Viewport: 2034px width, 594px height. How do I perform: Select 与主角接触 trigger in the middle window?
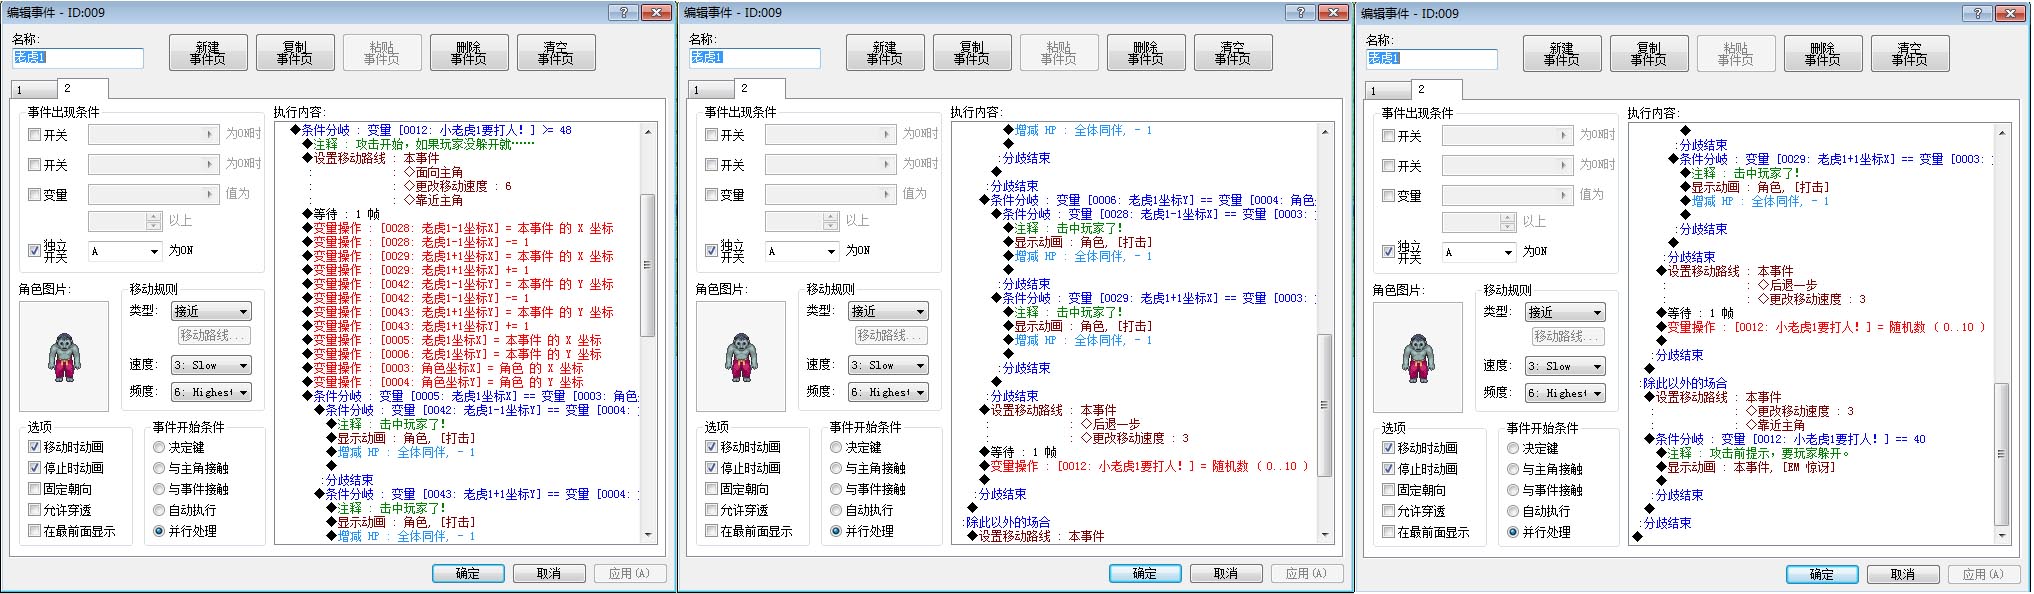(x=836, y=468)
